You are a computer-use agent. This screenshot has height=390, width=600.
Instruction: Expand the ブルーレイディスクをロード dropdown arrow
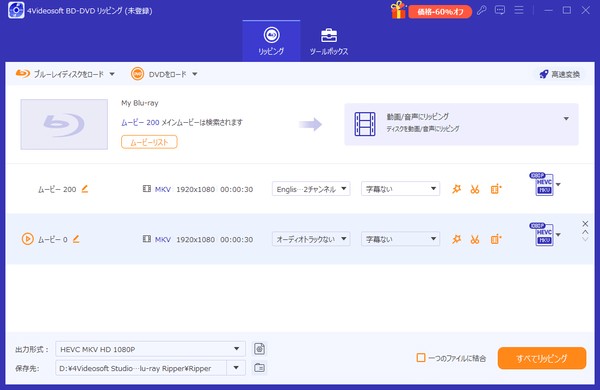[x=112, y=74]
